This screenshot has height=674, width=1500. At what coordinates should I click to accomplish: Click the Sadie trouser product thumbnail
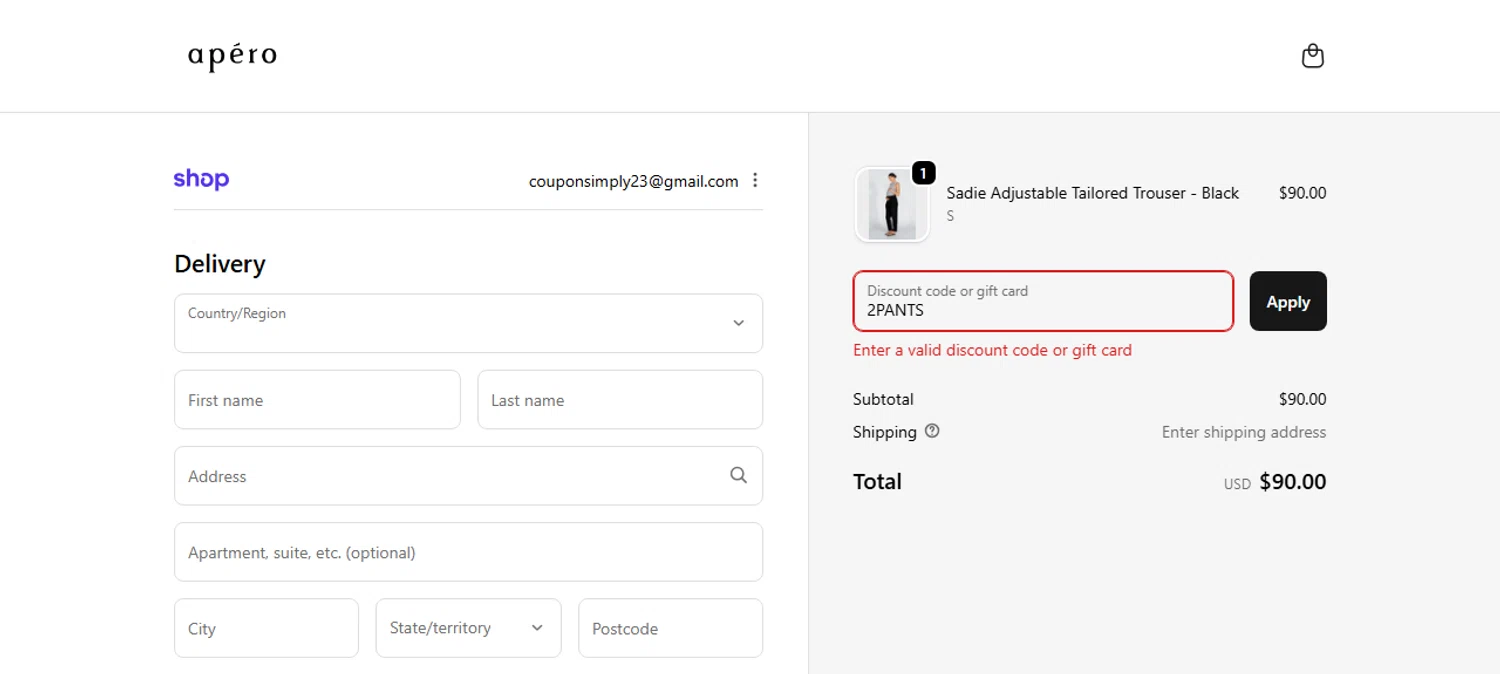(x=892, y=204)
